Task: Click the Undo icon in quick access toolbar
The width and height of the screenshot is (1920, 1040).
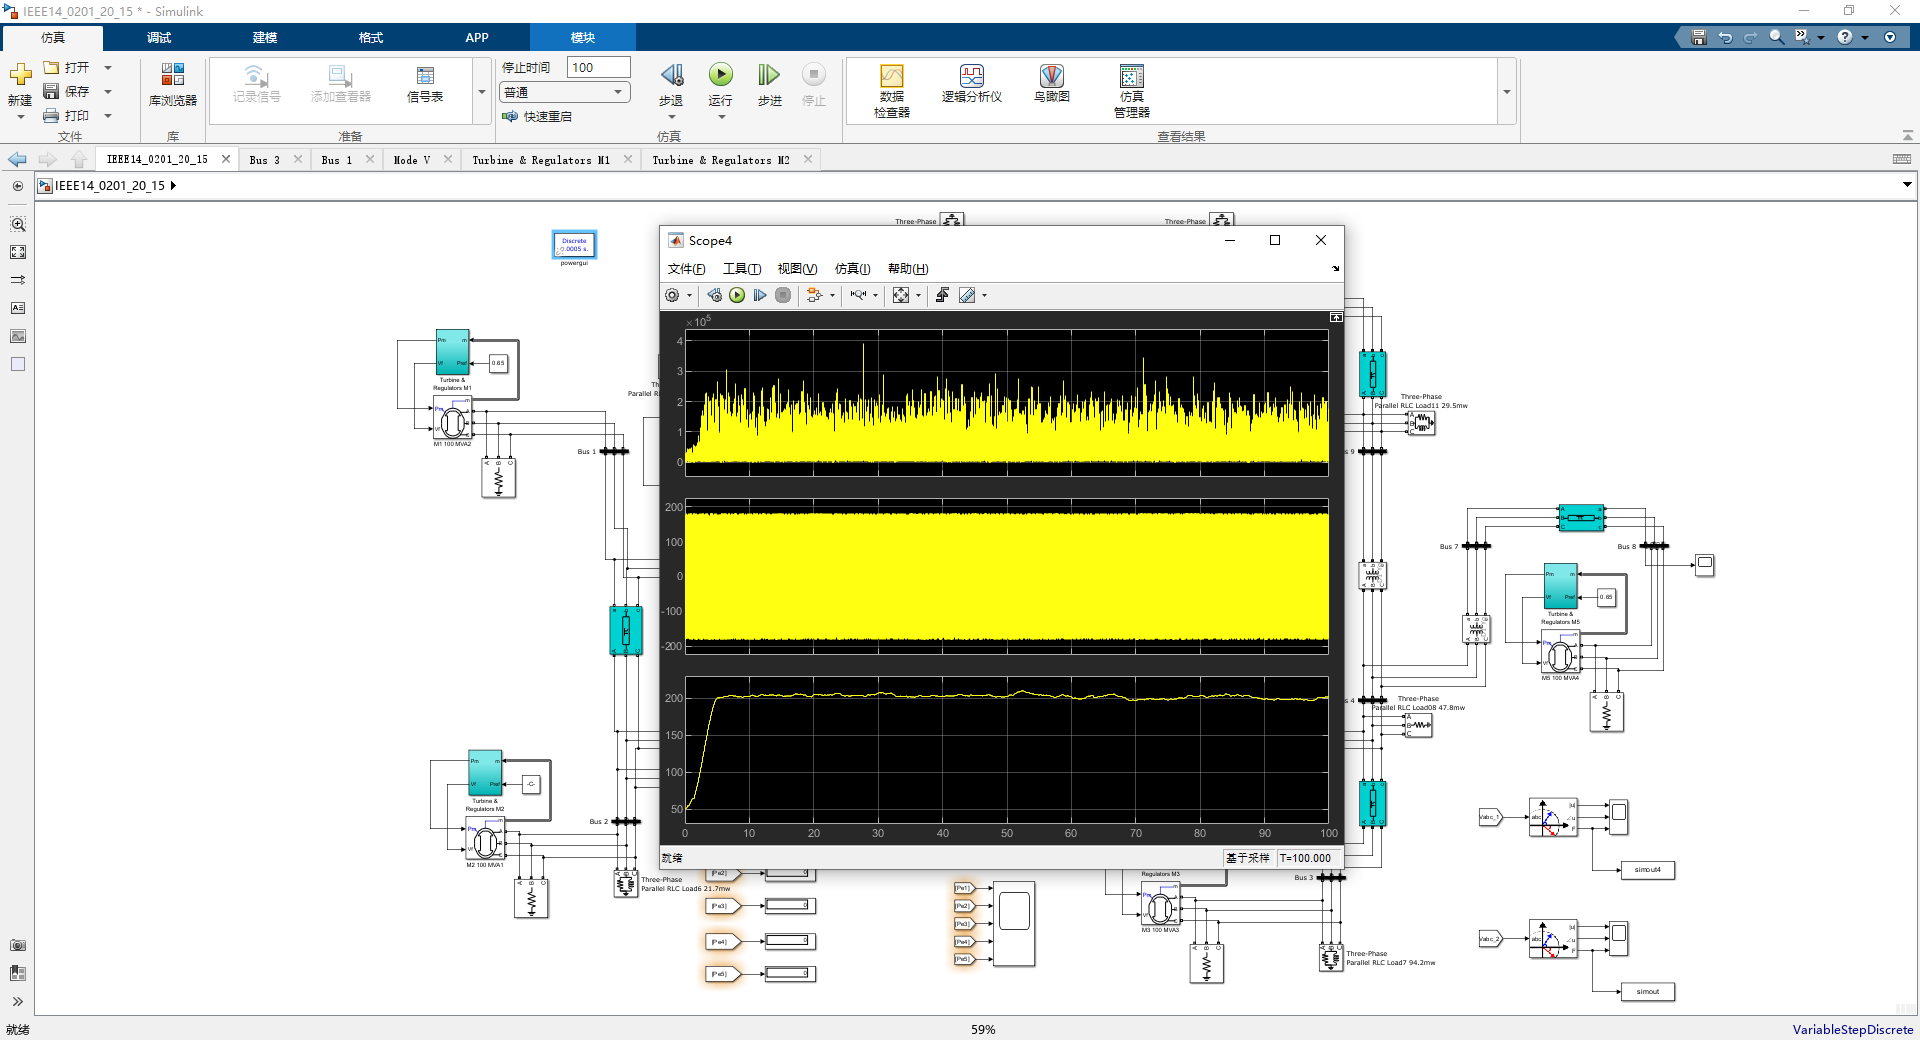Action: click(x=1725, y=37)
